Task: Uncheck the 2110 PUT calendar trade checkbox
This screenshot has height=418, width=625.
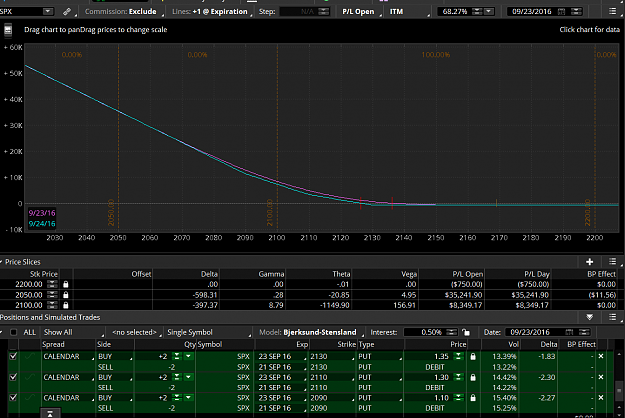Action: click(13, 377)
